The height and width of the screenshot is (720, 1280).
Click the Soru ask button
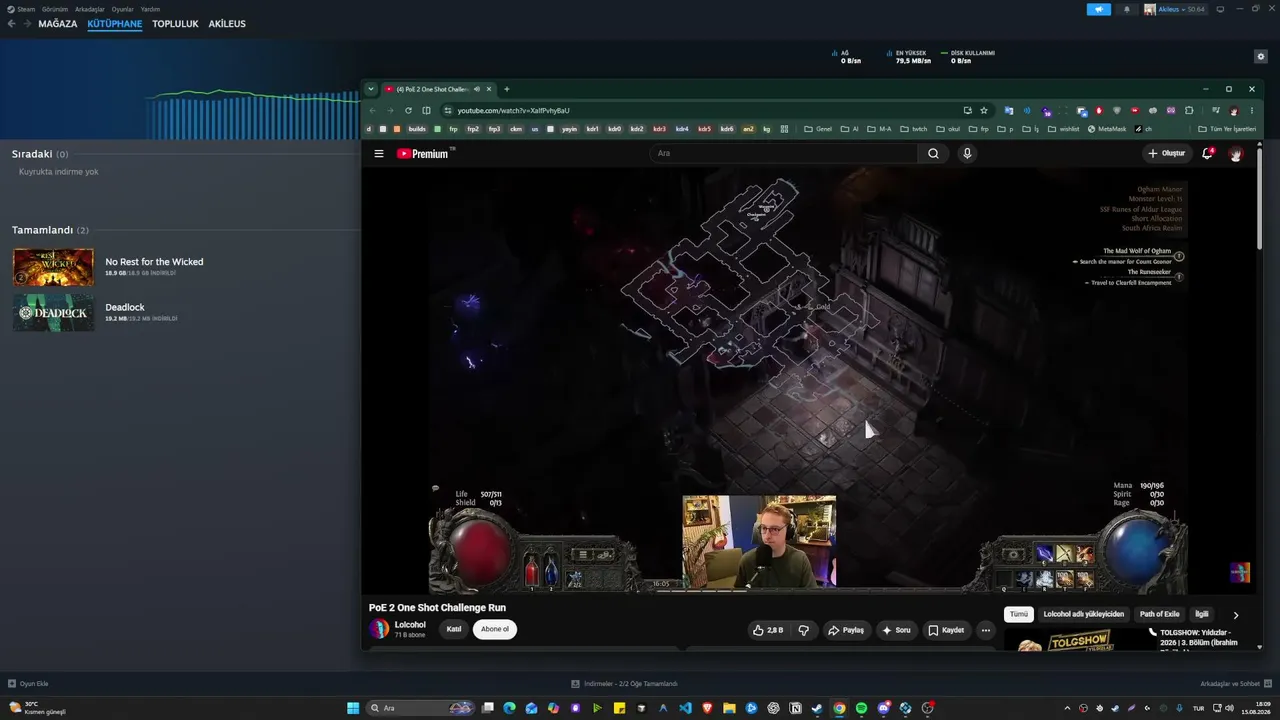pyautogui.click(x=896, y=630)
